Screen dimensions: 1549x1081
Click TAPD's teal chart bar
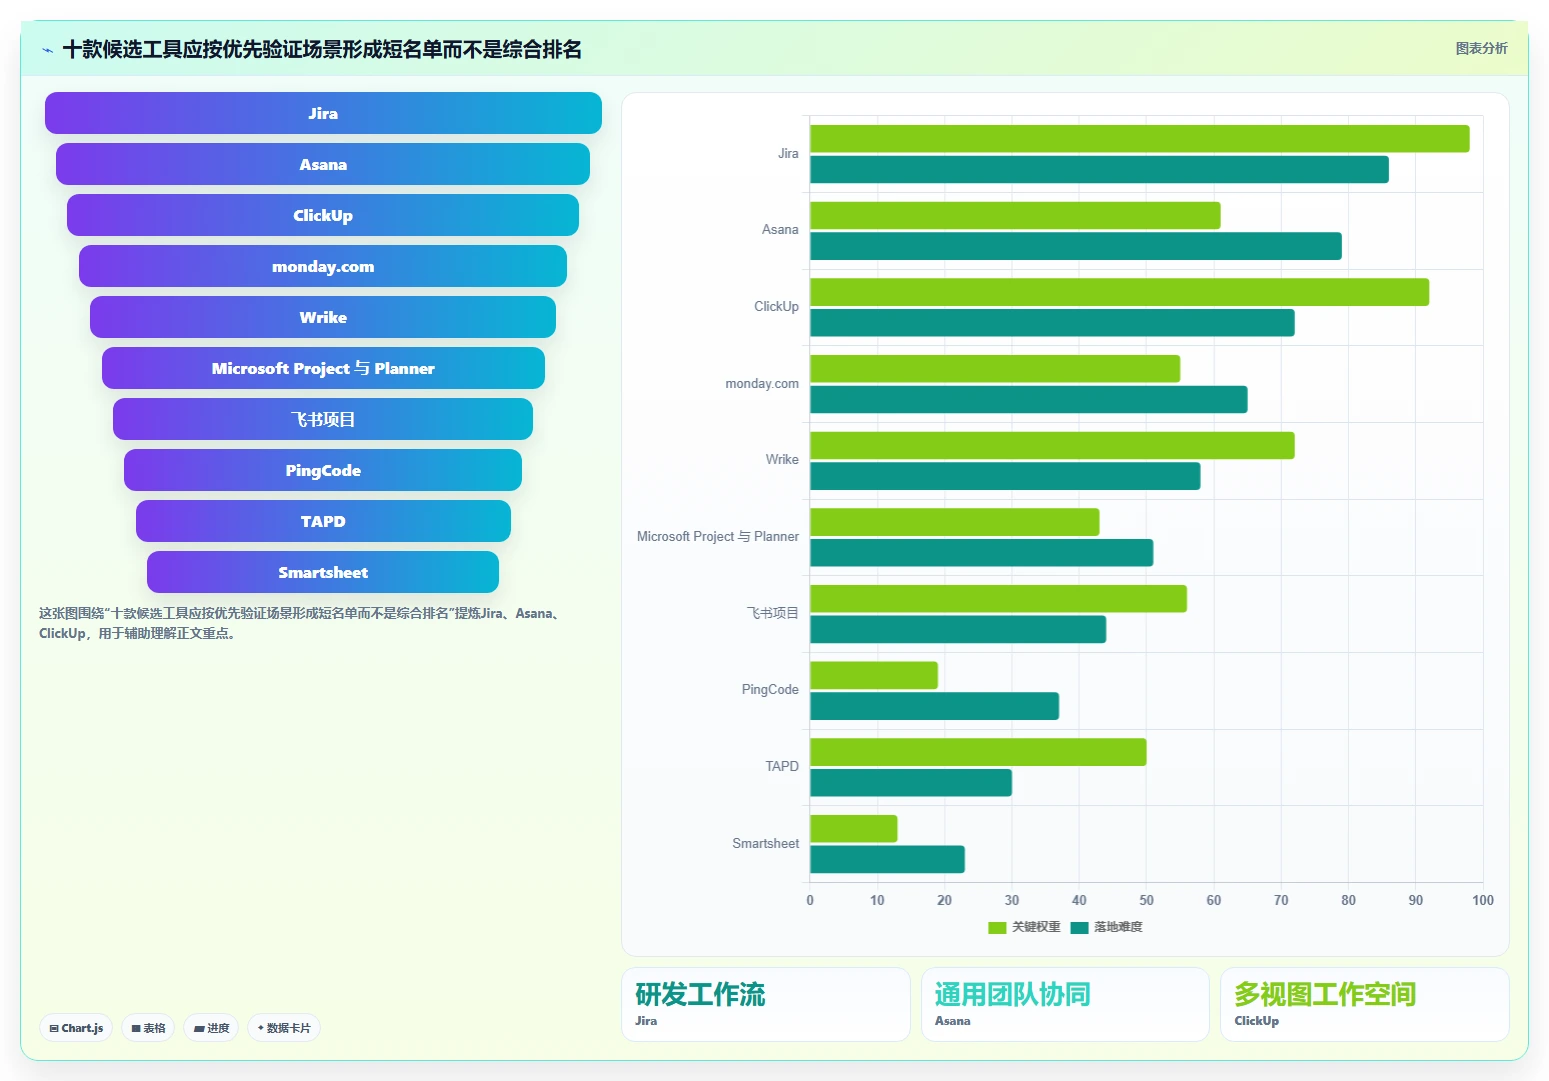pyautogui.click(x=911, y=783)
